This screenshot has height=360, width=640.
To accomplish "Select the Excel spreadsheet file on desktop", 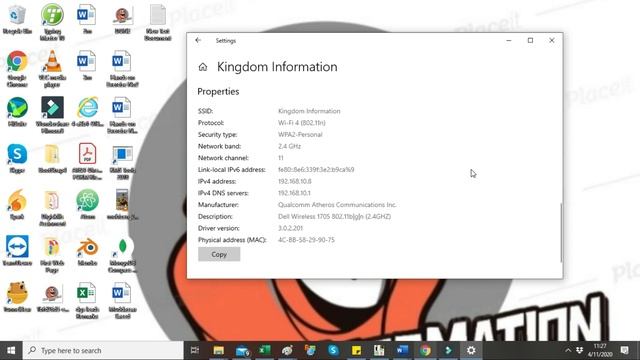I will tap(87, 301).
